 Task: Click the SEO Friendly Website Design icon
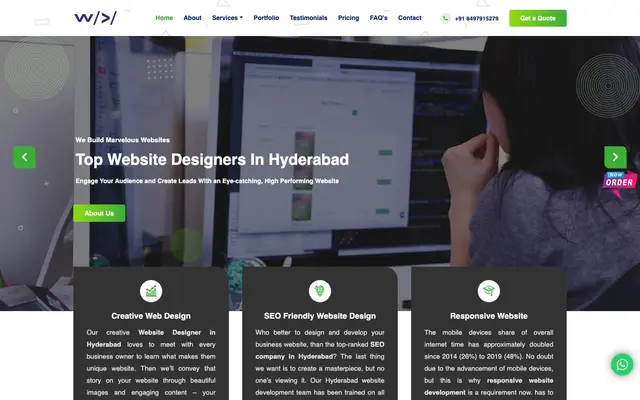coord(320,291)
